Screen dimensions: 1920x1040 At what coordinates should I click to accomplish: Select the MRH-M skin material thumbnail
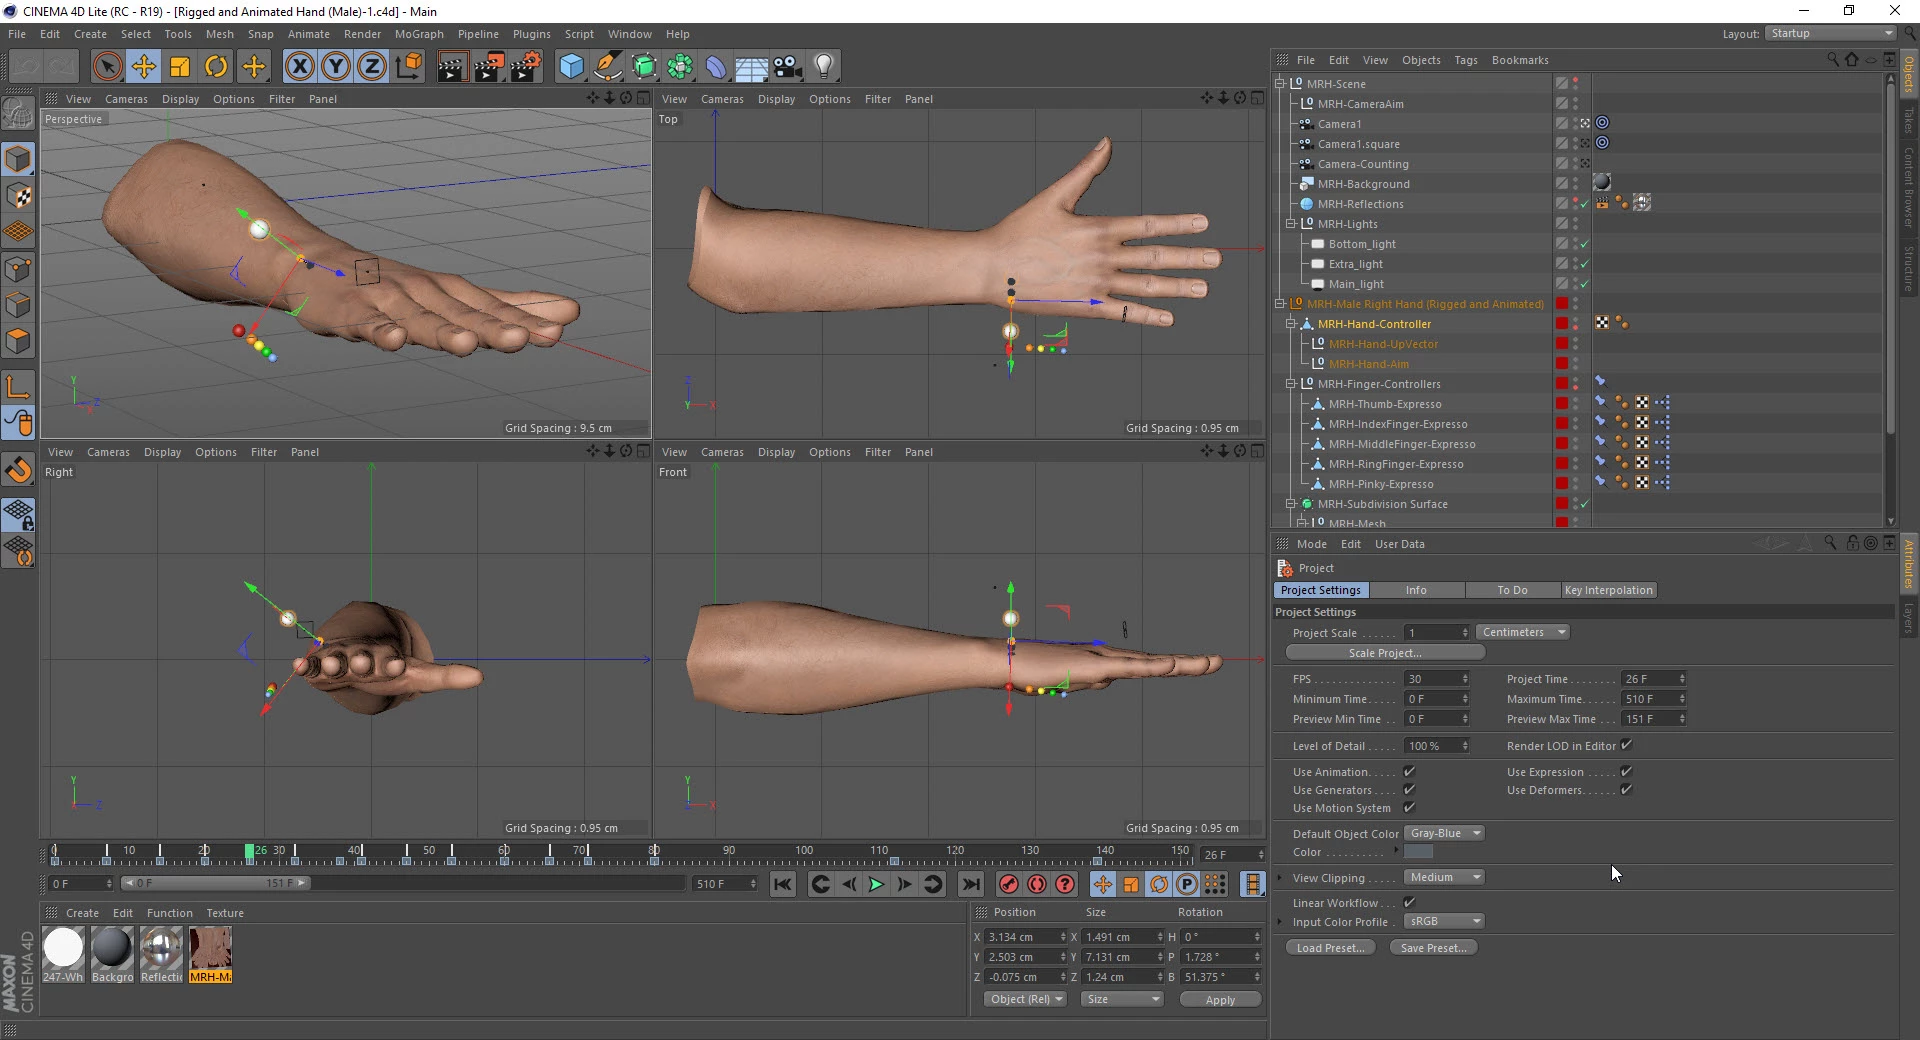(x=210, y=954)
